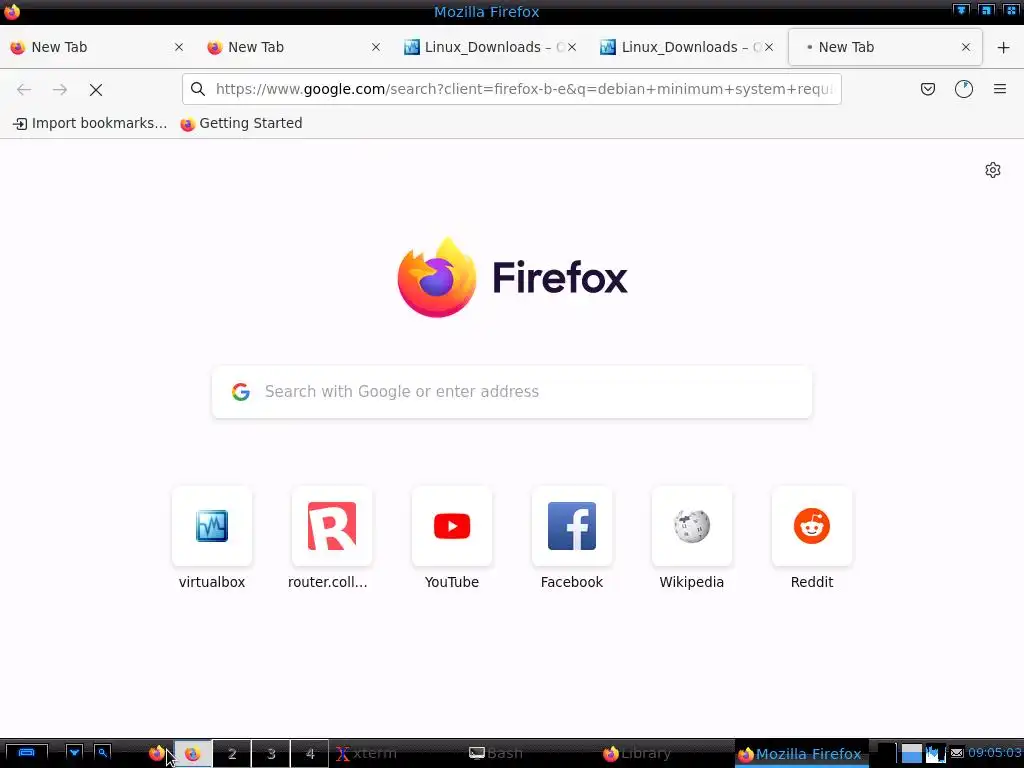Click the titlebar shade window button
This screenshot has height=768, width=1024.
coord(961,10)
